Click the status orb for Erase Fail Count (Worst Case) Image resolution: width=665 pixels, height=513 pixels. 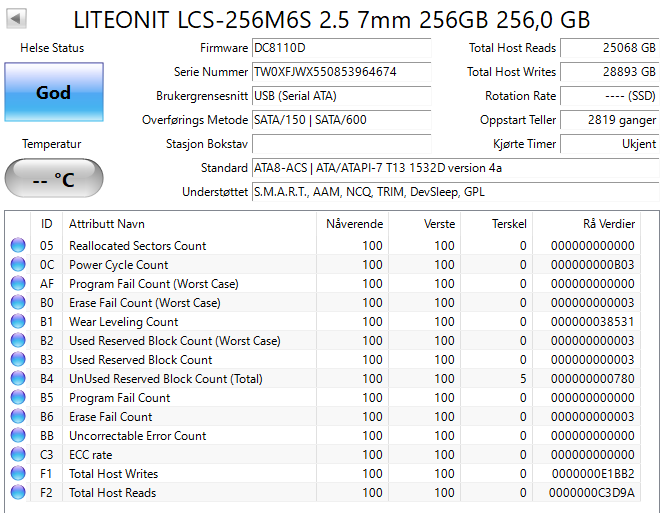(x=18, y=303)
